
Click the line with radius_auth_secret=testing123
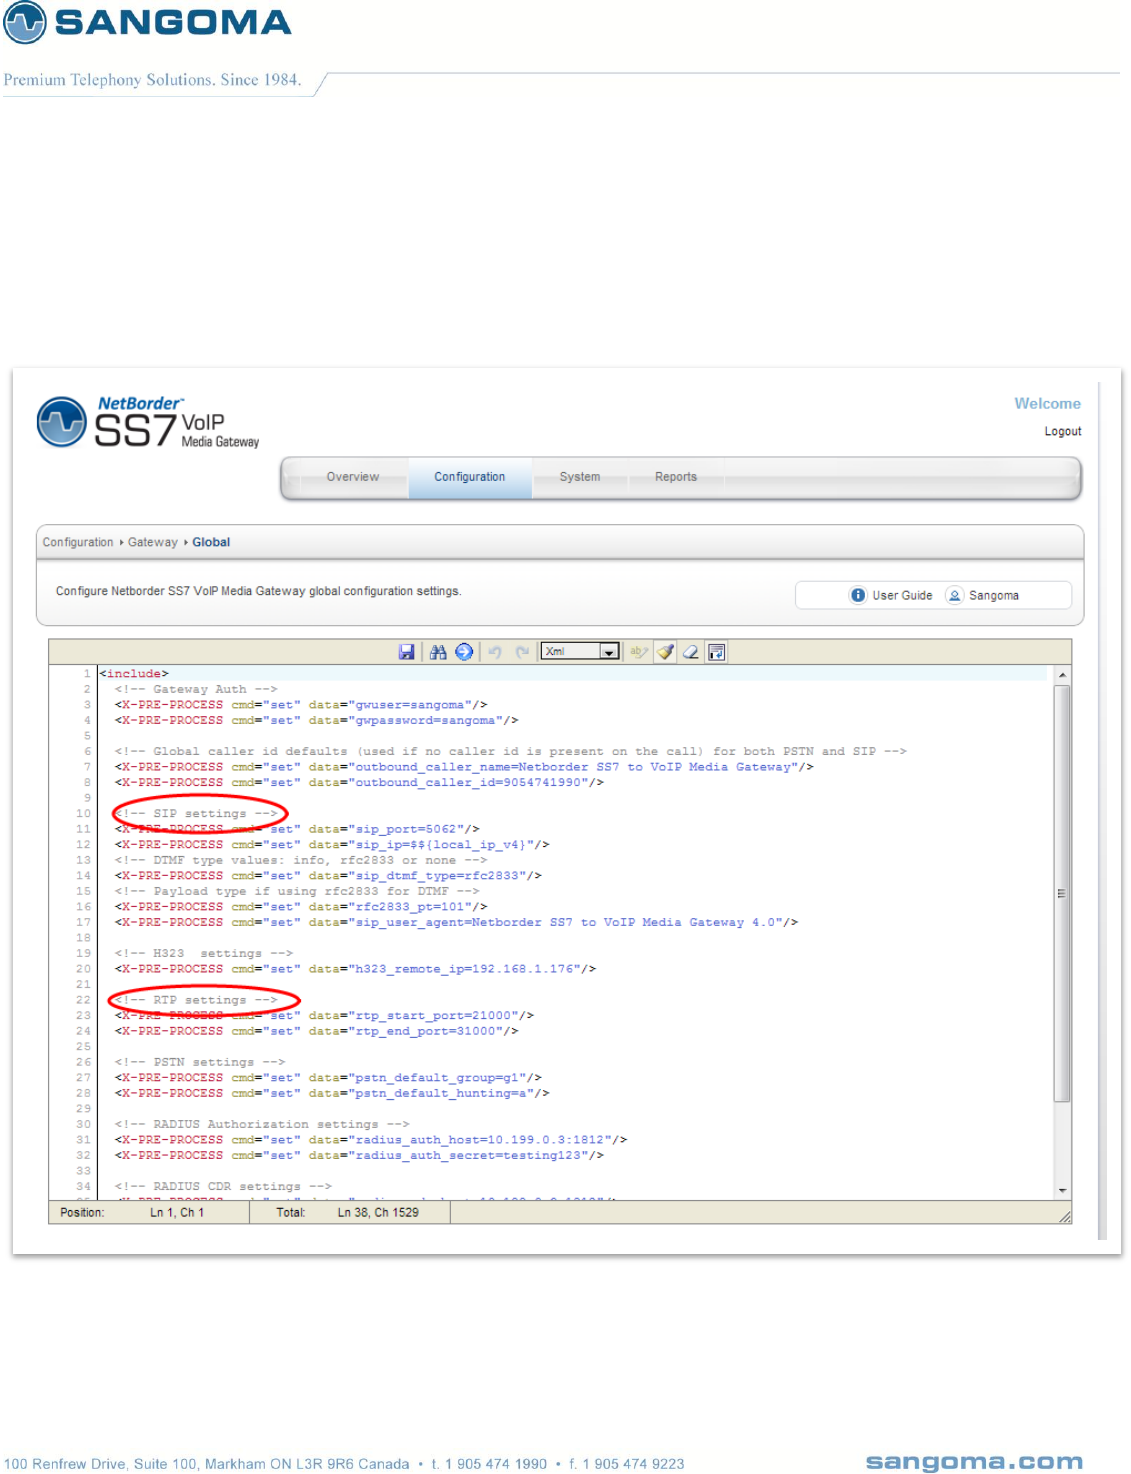click(x=359, y=1155)
